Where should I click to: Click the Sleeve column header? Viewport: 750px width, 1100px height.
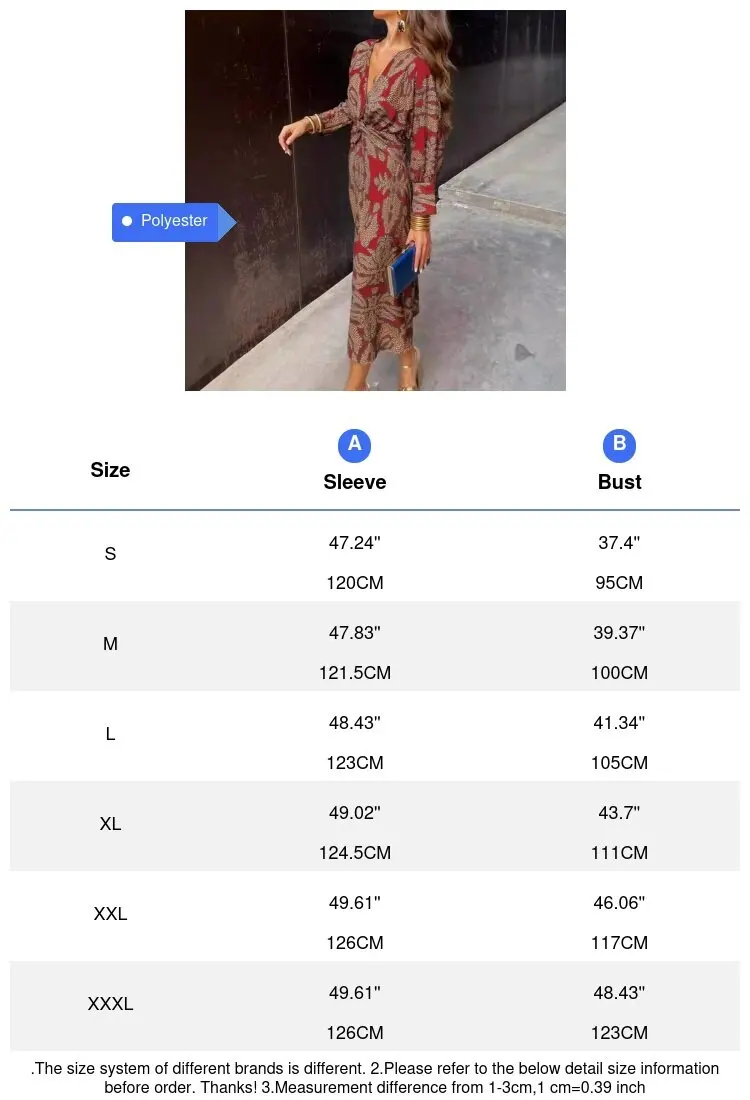354,482
